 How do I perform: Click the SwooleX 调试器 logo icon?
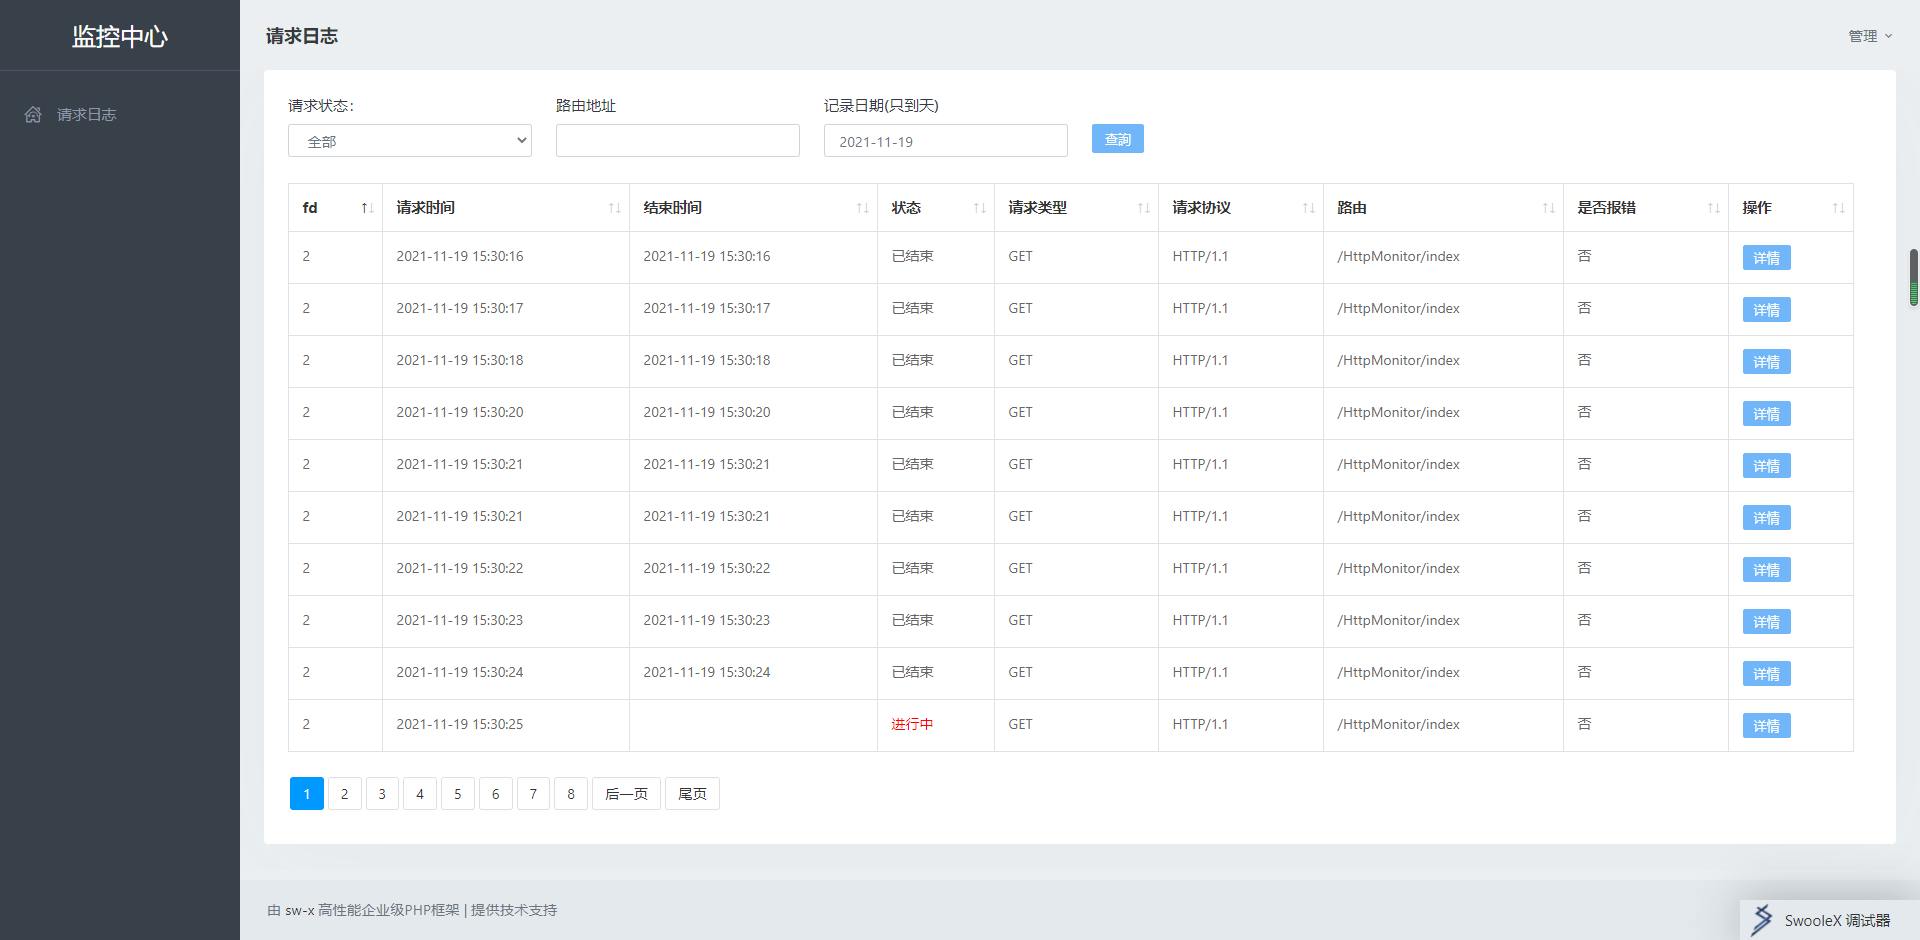[x=1762, y=920]
